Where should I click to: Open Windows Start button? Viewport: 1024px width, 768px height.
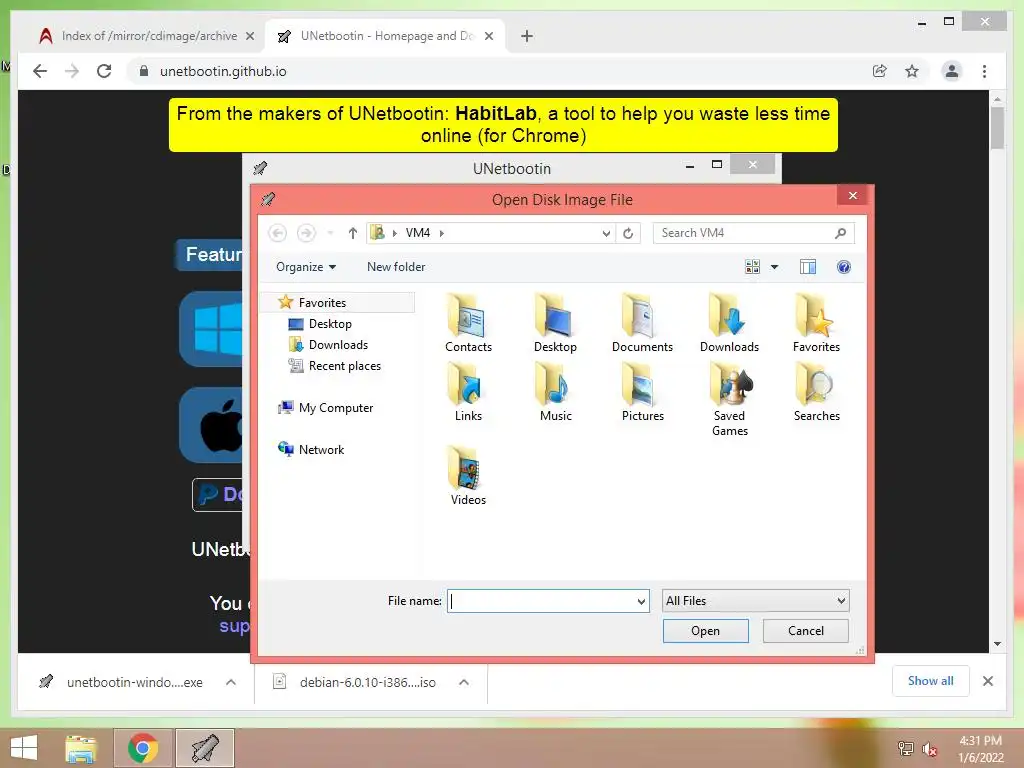(24, 748)
